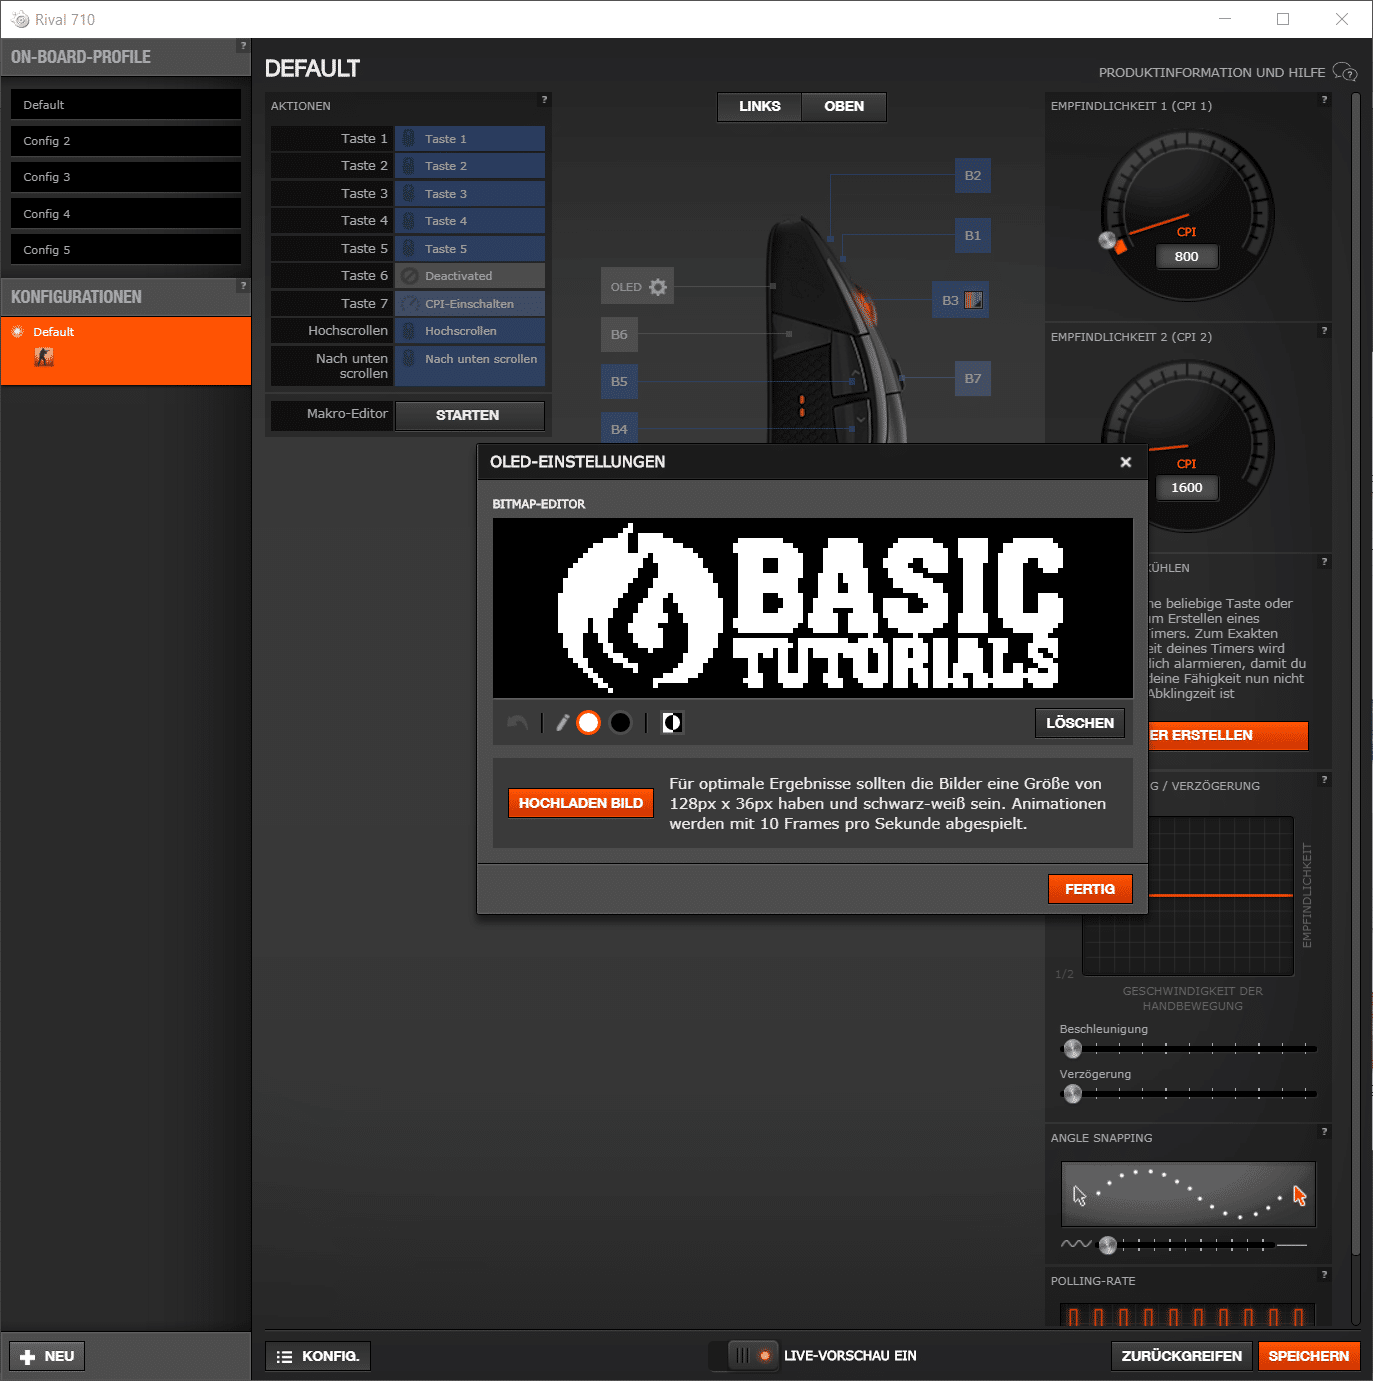Open the Taste 6 Deactivated dropdown
The height and width of the screenshot is (1381, 1373).
470,276
